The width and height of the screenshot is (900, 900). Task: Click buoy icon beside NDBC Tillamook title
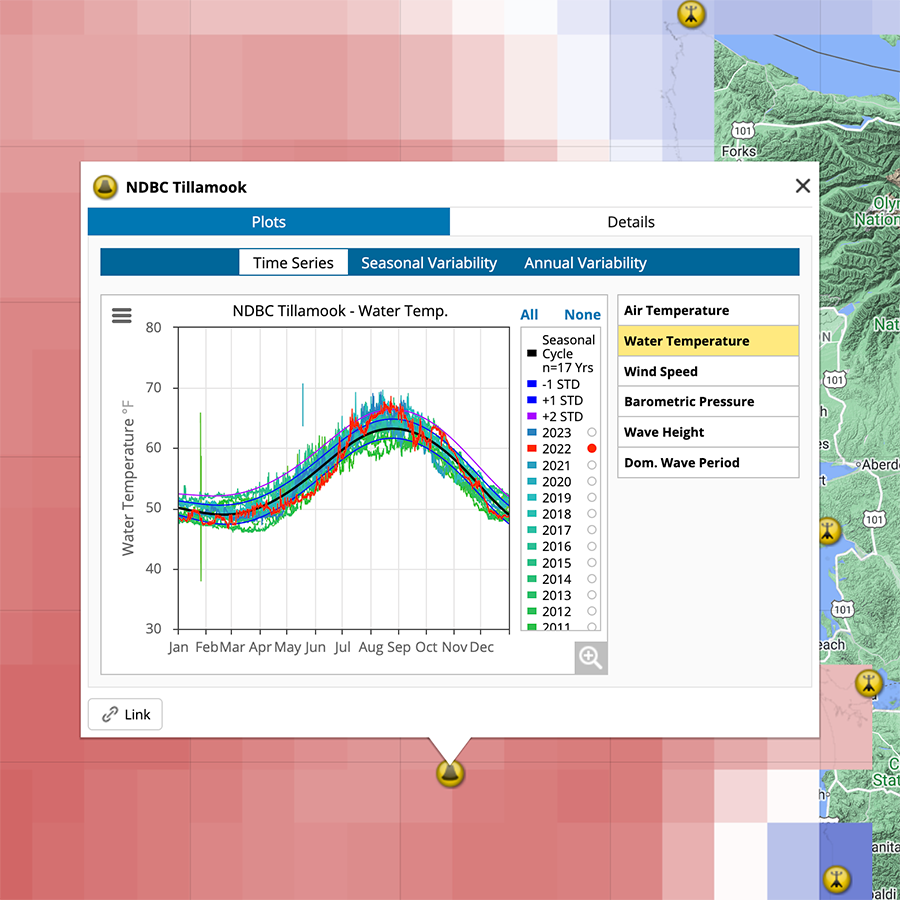click(105, 187)
